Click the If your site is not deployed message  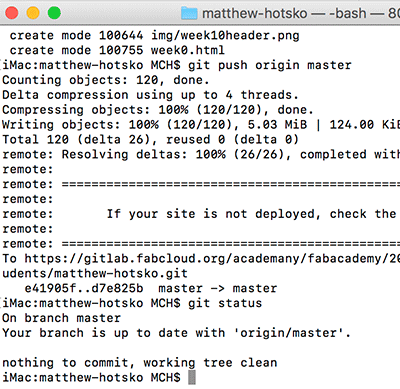coord(253,214)
